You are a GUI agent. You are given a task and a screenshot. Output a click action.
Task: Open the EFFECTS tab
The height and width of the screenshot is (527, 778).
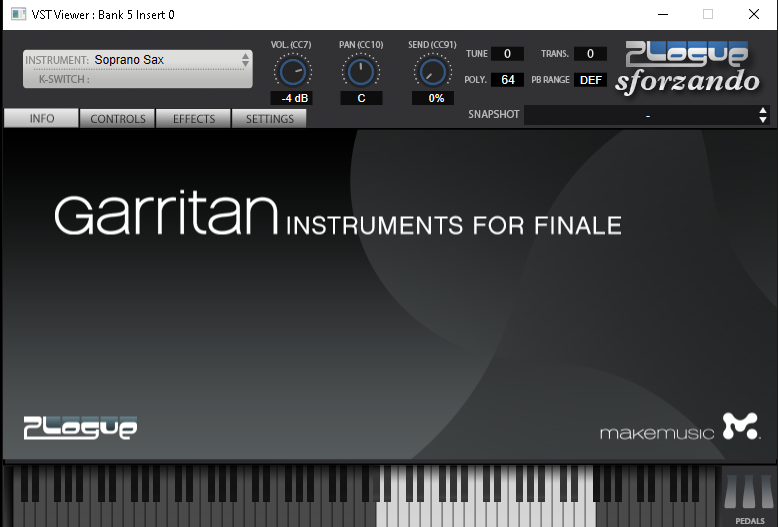coord(194,119)
